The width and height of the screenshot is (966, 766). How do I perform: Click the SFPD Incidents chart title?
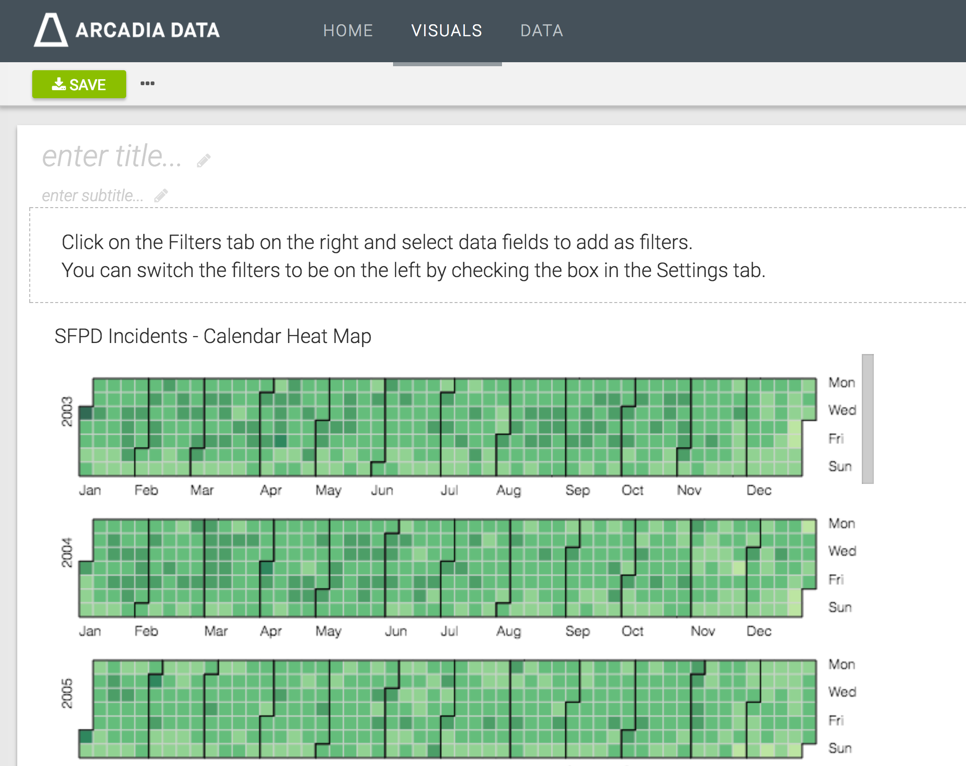pos(213,337)
